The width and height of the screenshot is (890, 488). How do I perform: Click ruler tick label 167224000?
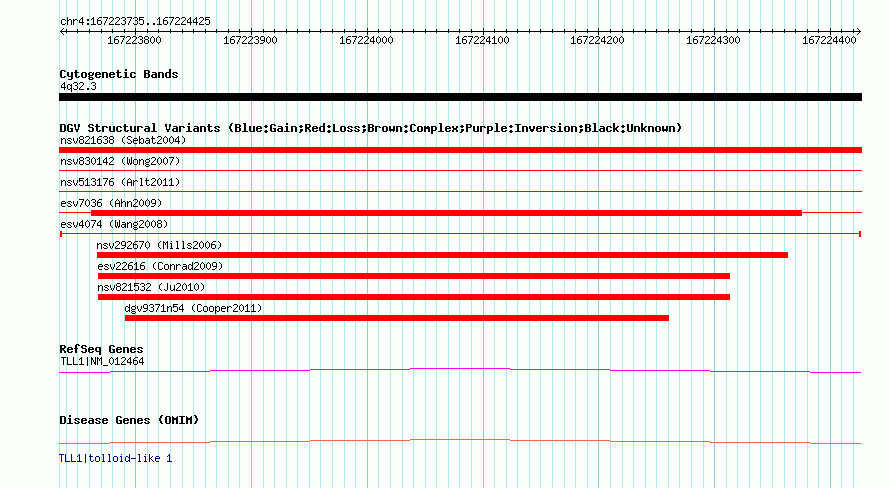coord(366,40)
